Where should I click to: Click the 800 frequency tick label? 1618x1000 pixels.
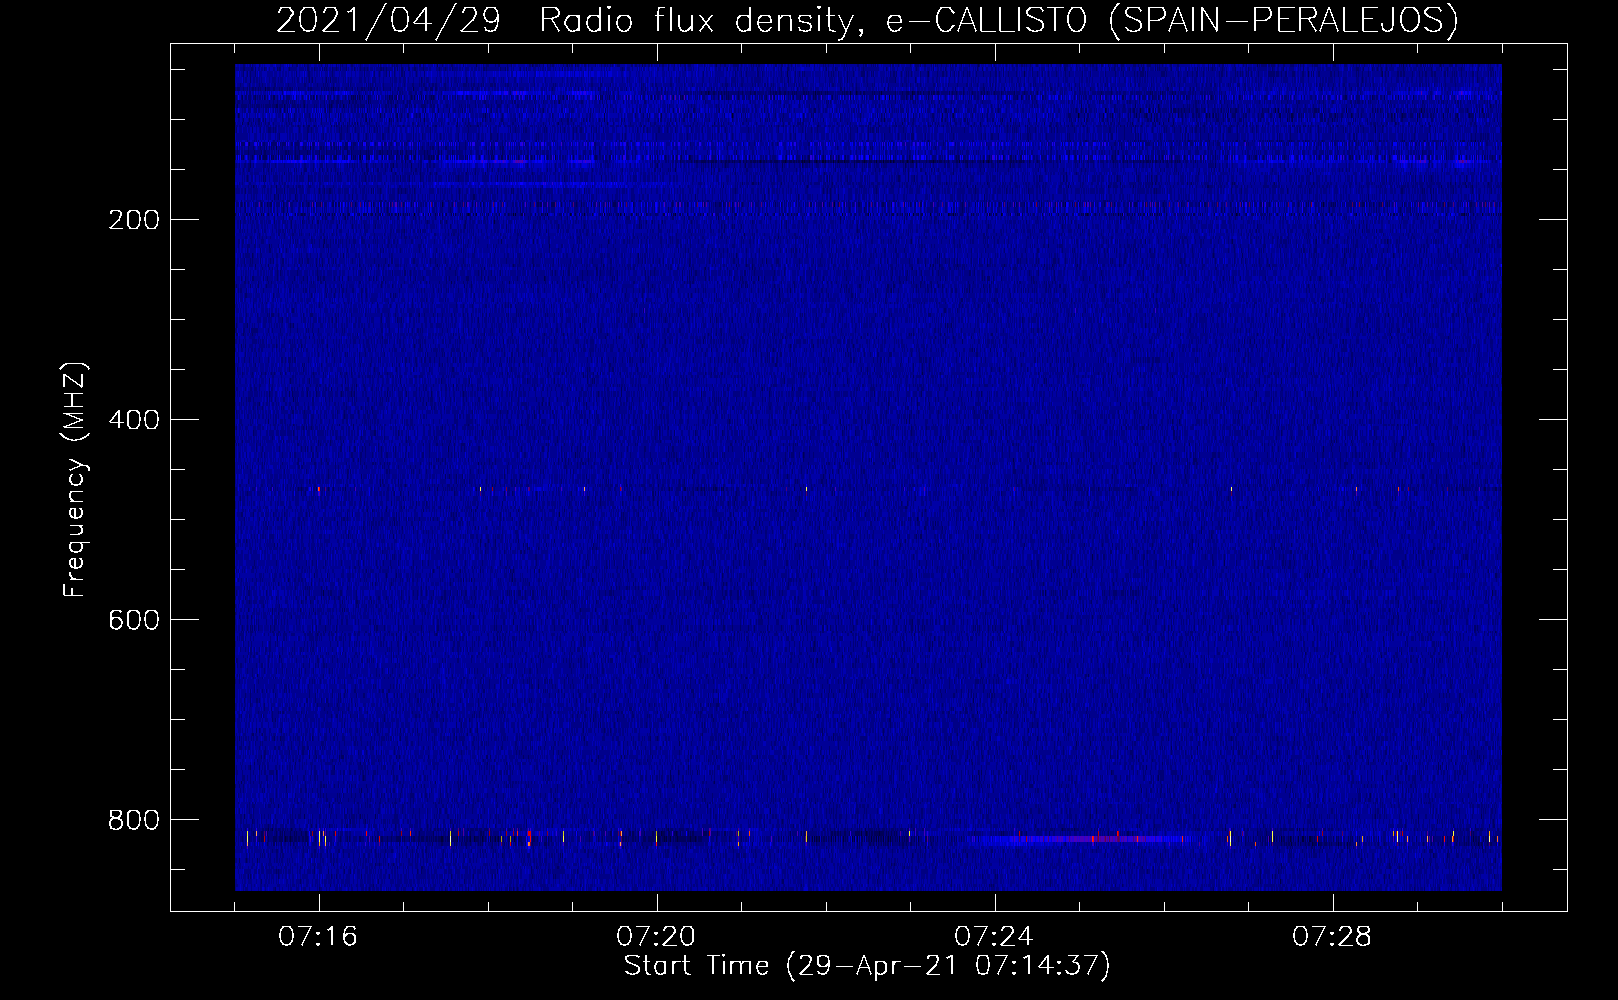tap(134, 820)
